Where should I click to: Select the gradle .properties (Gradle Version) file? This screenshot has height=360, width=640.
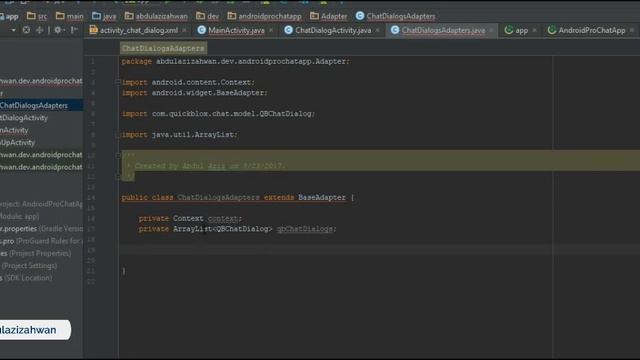tap(41, 229)
